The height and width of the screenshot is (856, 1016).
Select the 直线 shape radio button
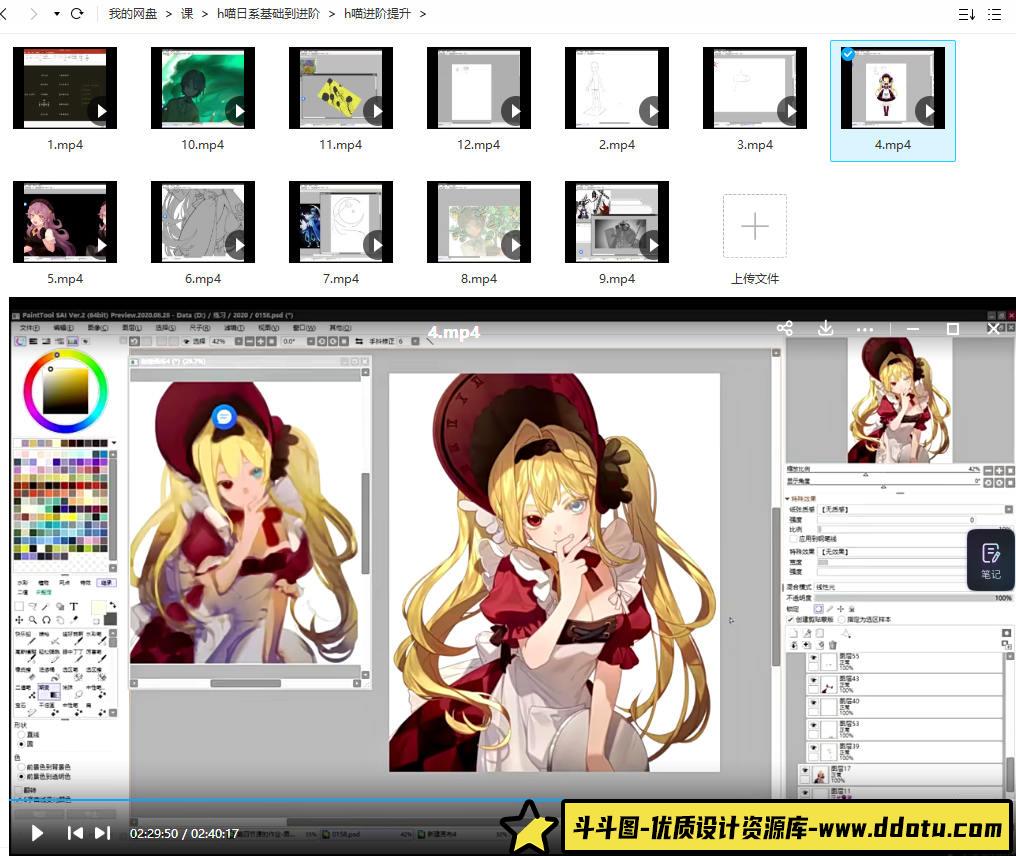(21, 735)
